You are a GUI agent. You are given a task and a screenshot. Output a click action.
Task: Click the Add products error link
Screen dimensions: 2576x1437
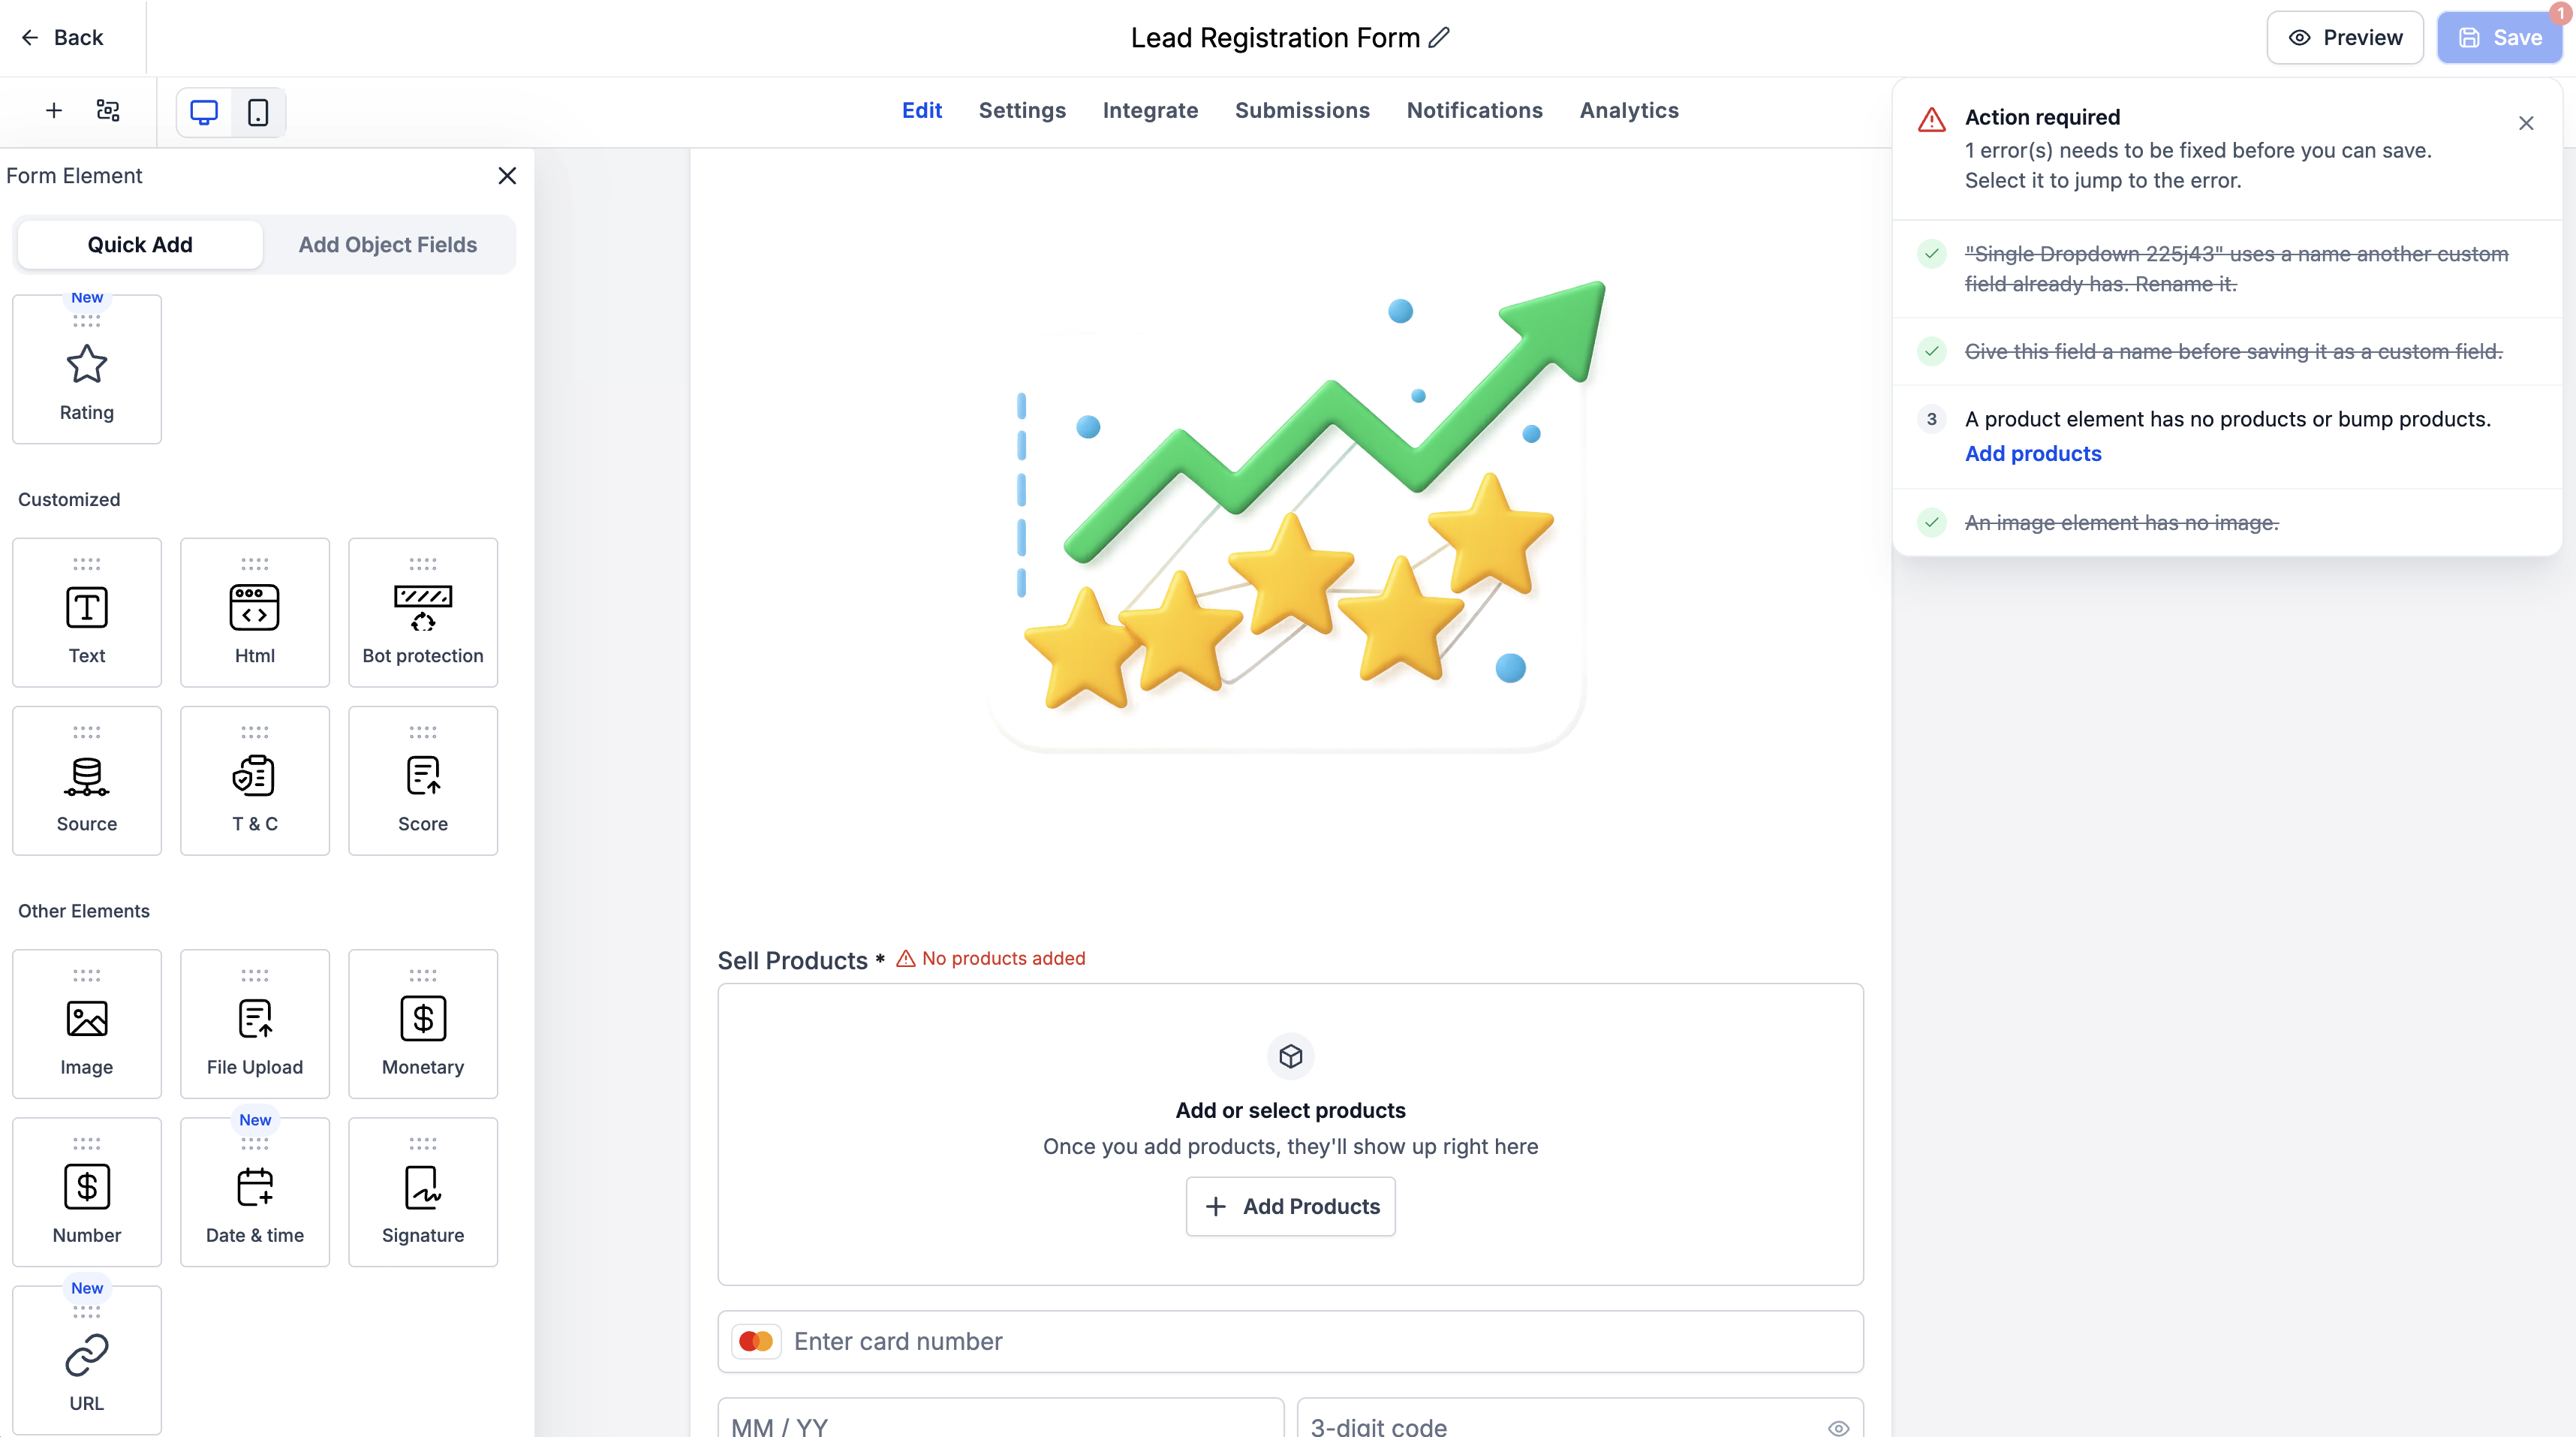pos(2033,454)
